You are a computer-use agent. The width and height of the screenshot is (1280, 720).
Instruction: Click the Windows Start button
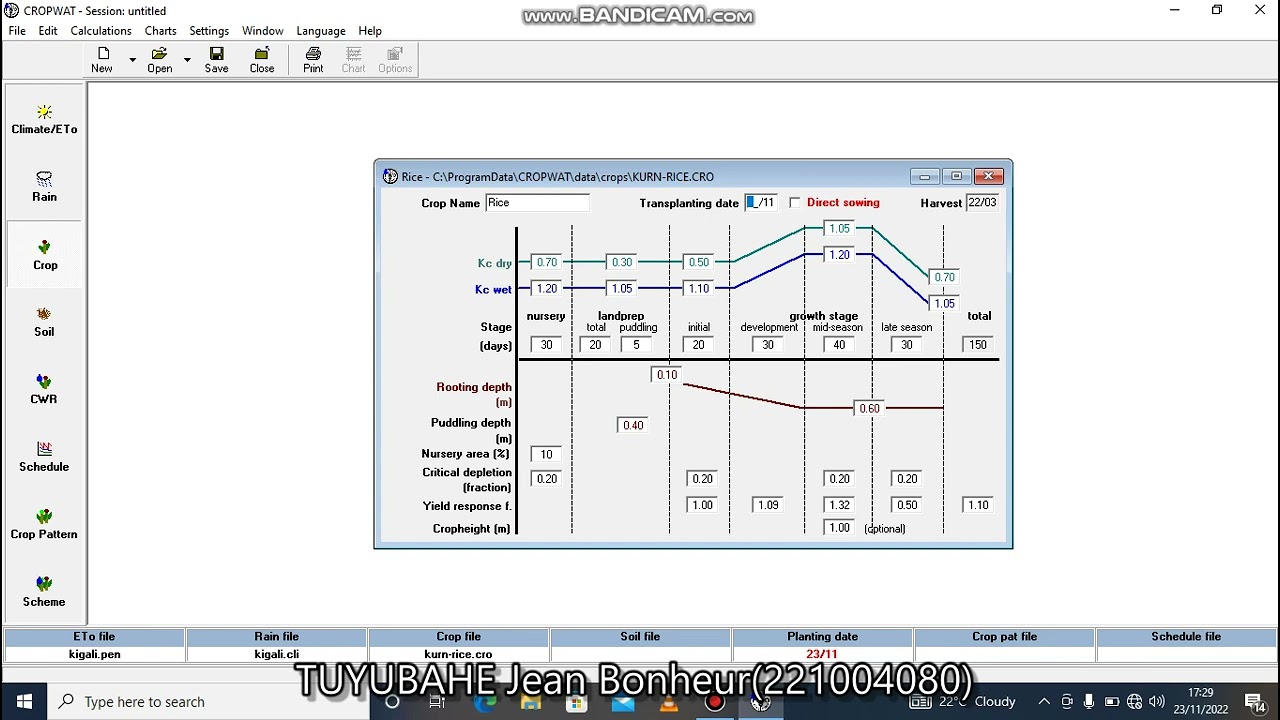(24, 702)
